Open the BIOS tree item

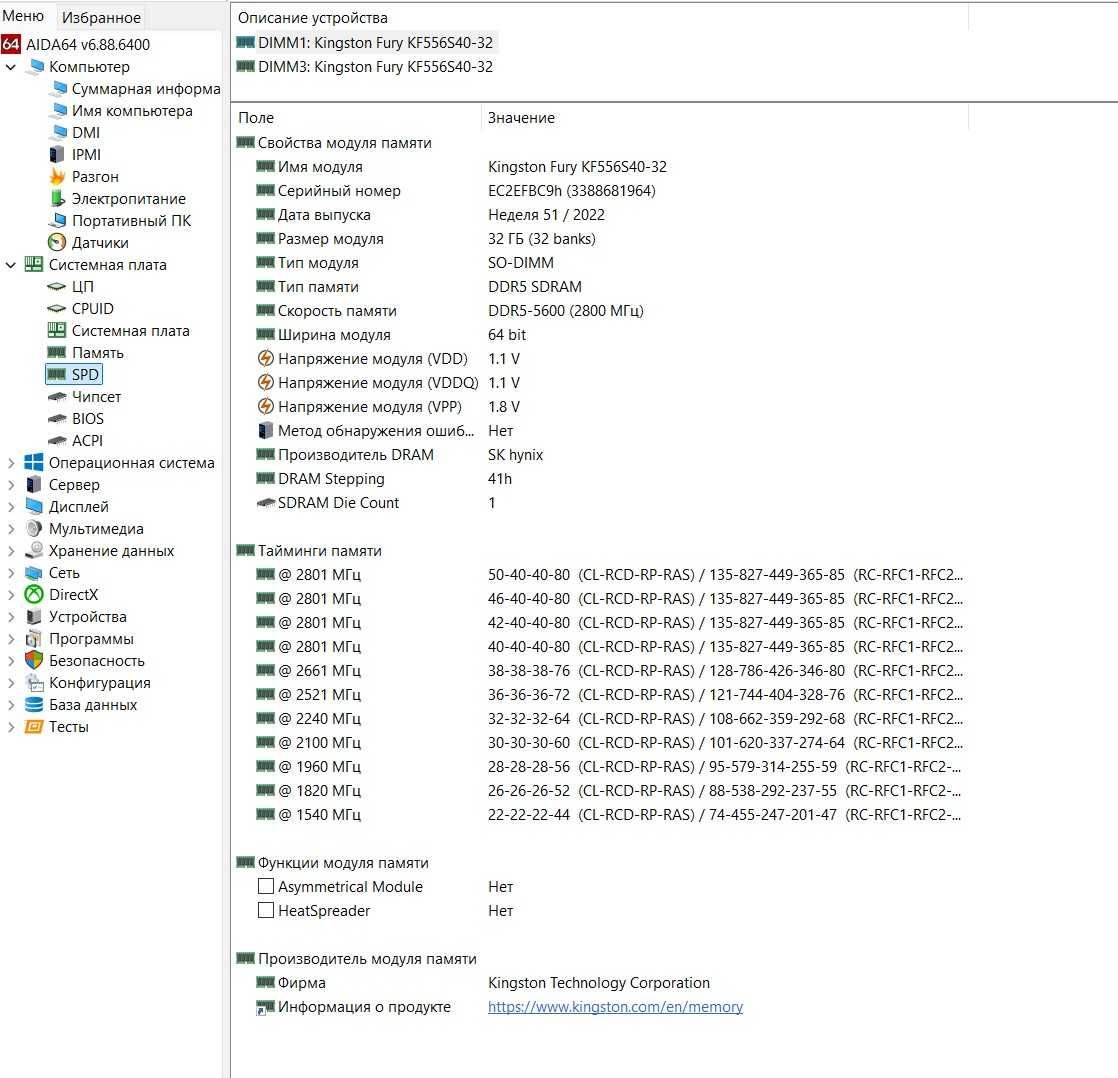(88, 419)
